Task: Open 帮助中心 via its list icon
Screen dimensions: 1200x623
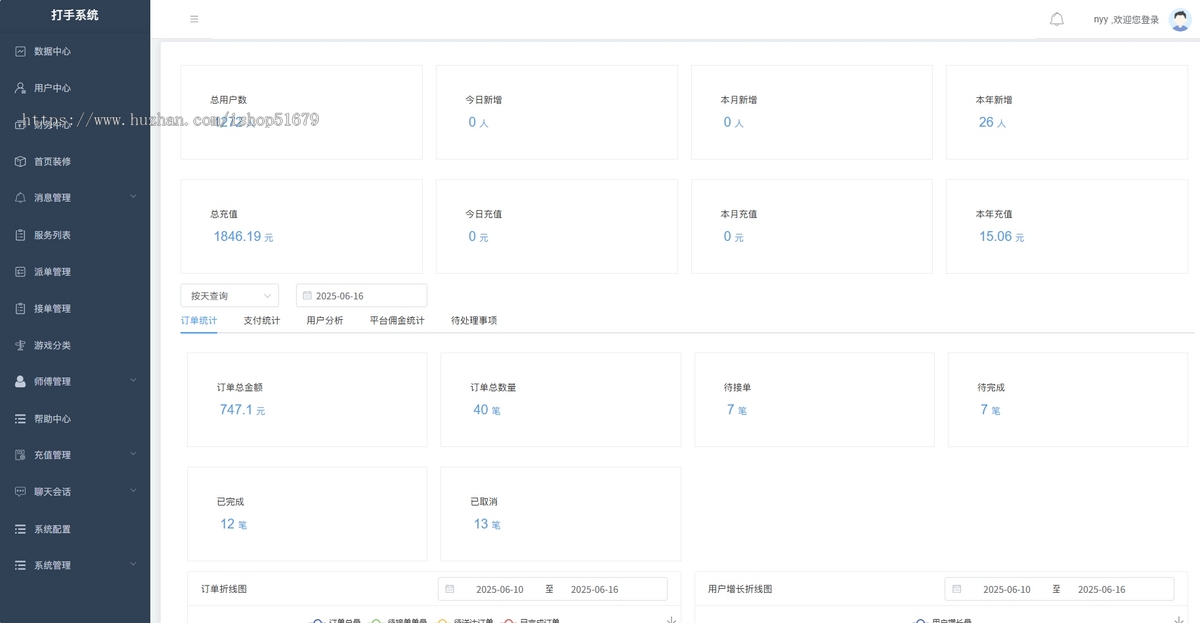Action: tap(20, 419)
